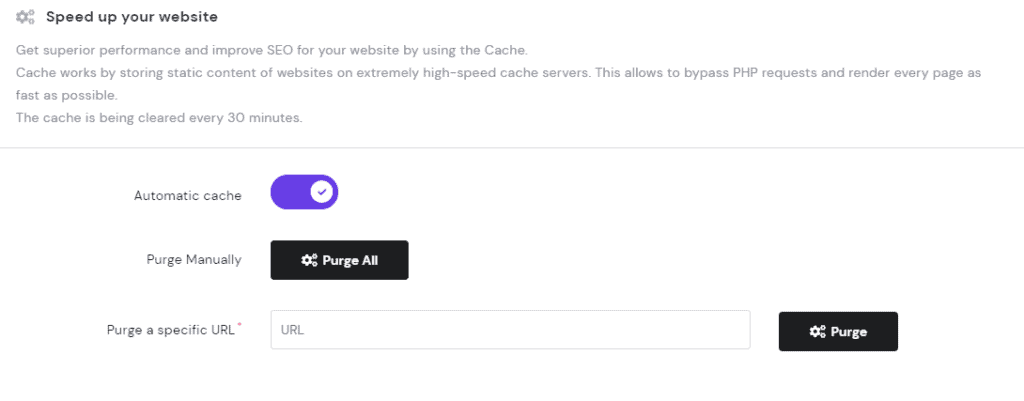
Task: Click the purple left side of cache toggle
Action: point(289,192)
